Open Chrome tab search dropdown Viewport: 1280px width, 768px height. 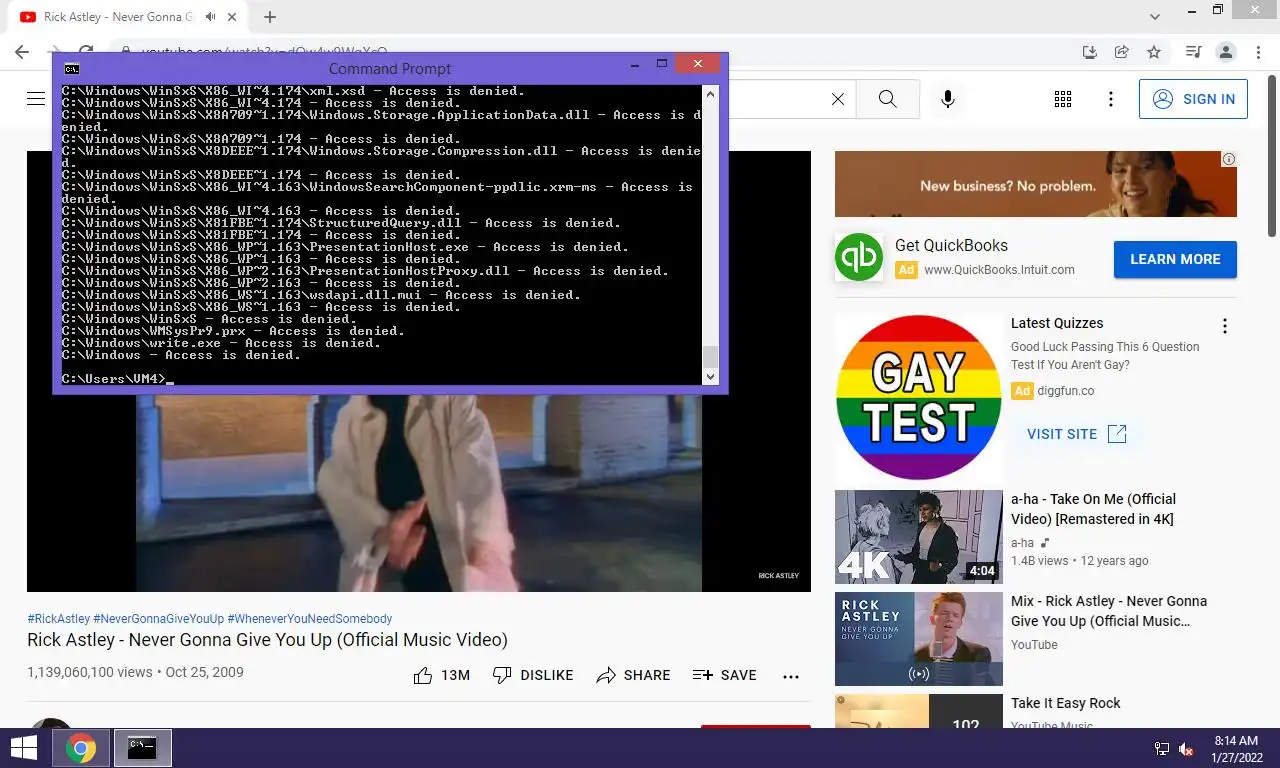pos(1155,17)
